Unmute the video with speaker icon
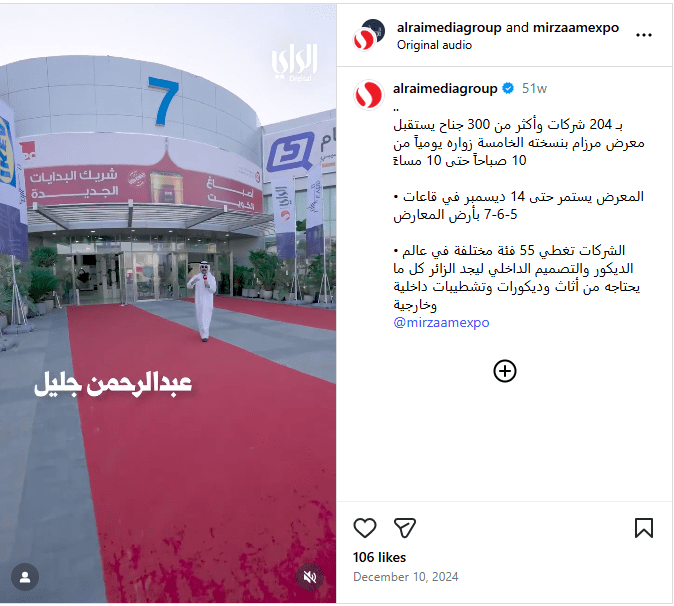The image size is (674, 606). pyautogui.click(x=309, y=577)
